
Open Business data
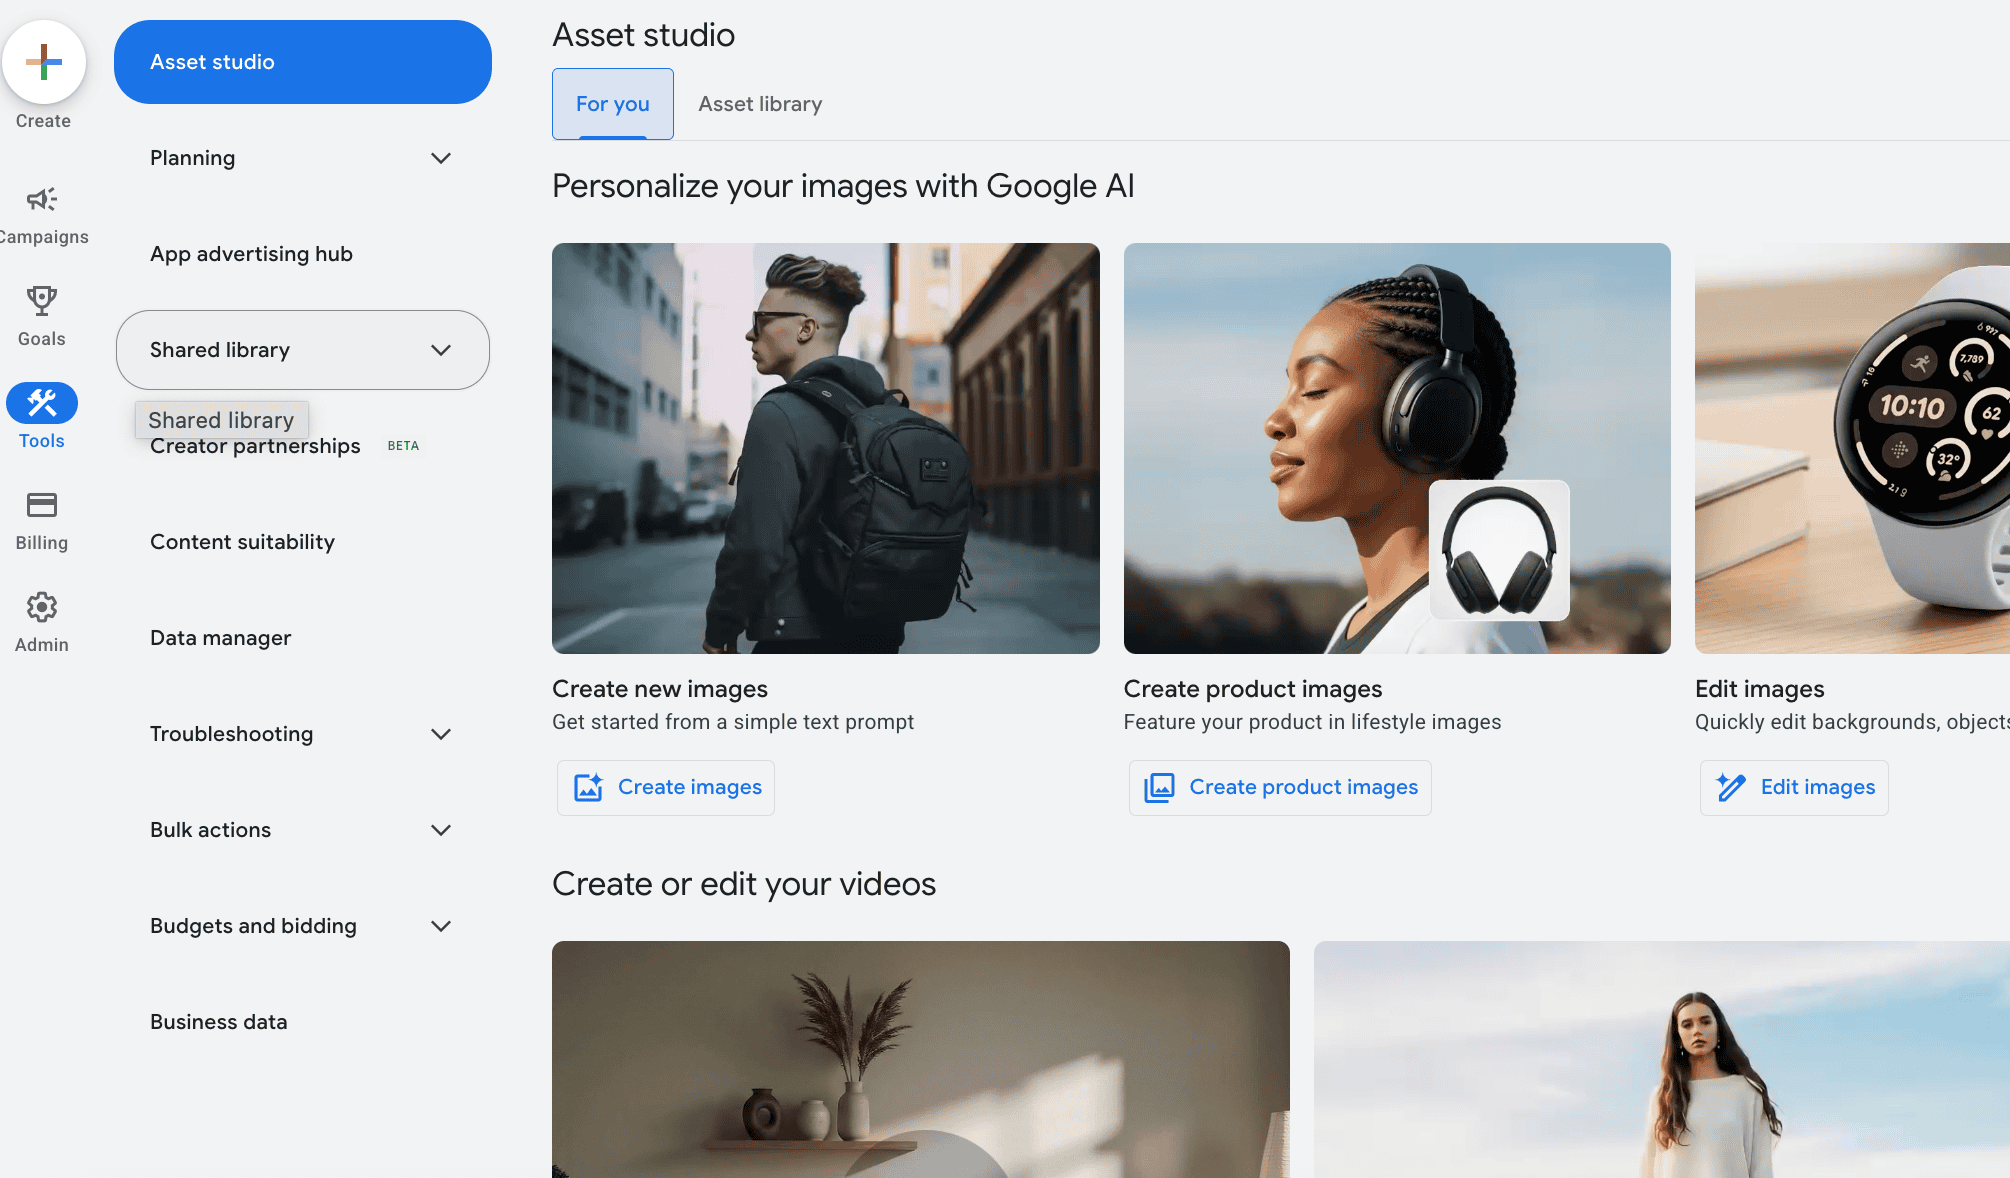(x=218, y=1022)
